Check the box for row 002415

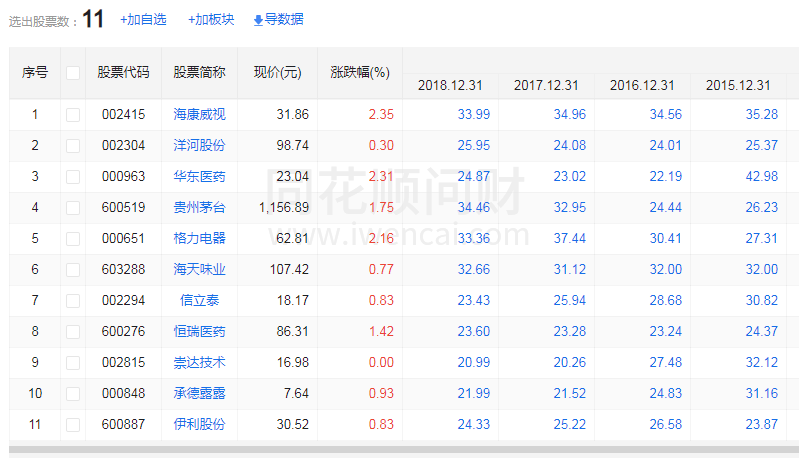pyautogui.click(x=73, y=115)
